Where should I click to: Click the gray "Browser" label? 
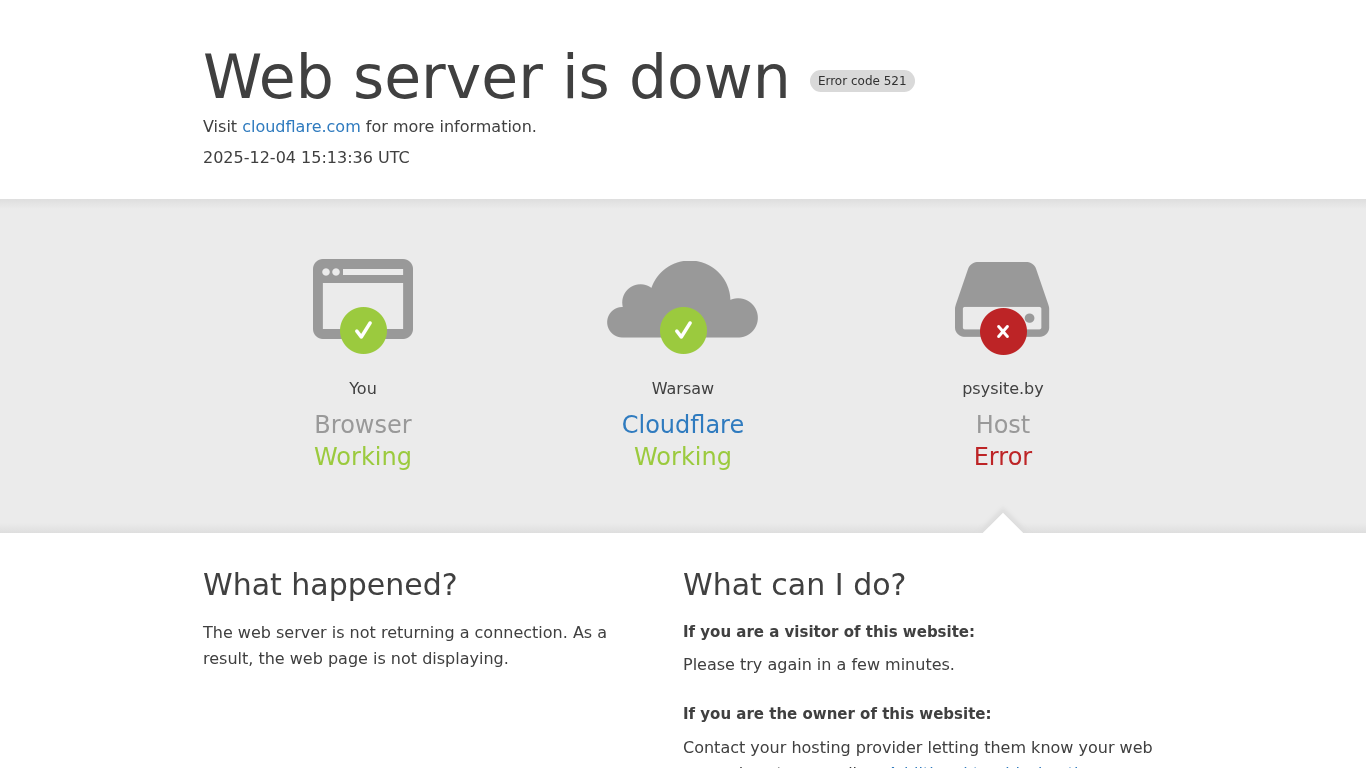click(x=363, y=425)
